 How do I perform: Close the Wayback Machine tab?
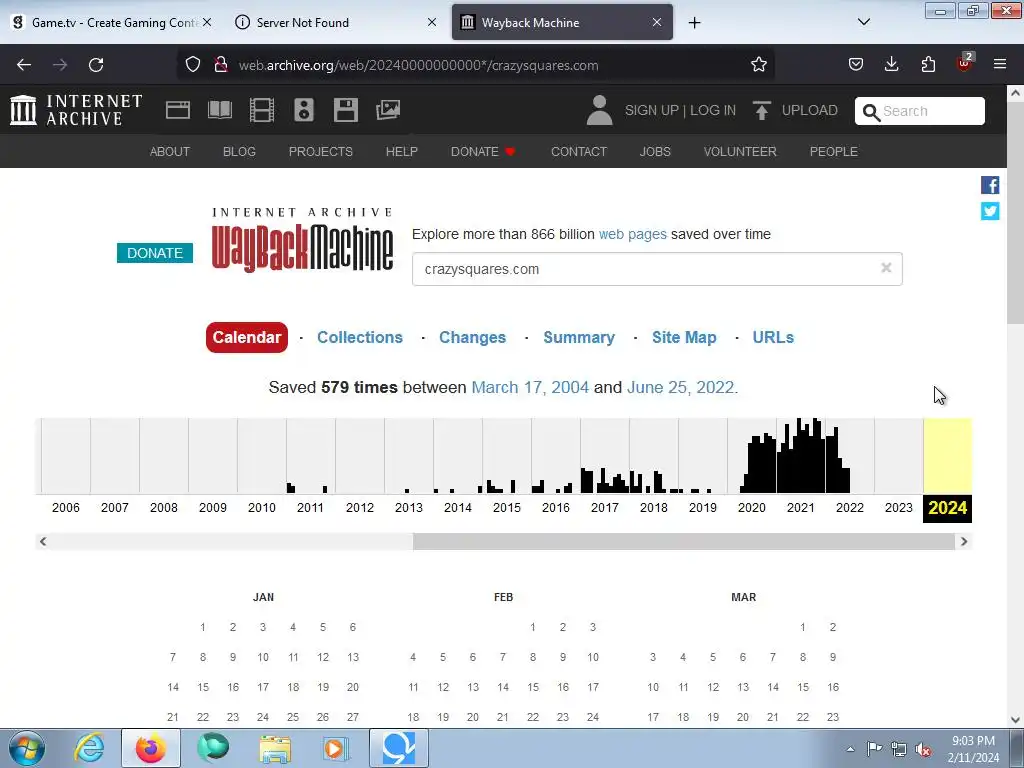(x=657, y=22)
